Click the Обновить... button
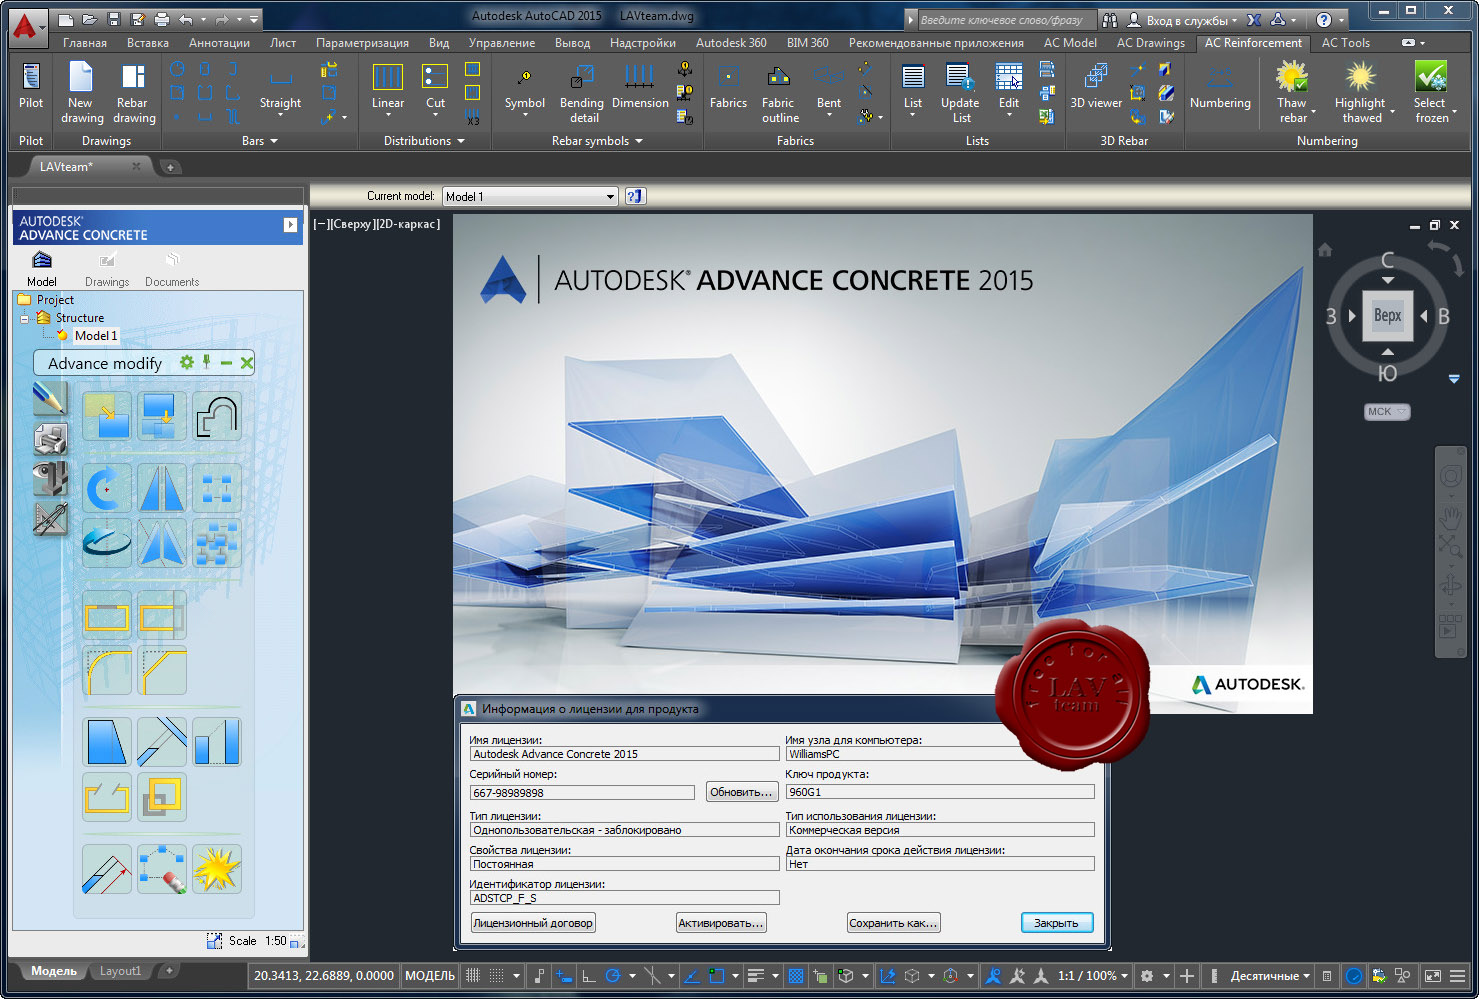 click(x=741, y=792)
